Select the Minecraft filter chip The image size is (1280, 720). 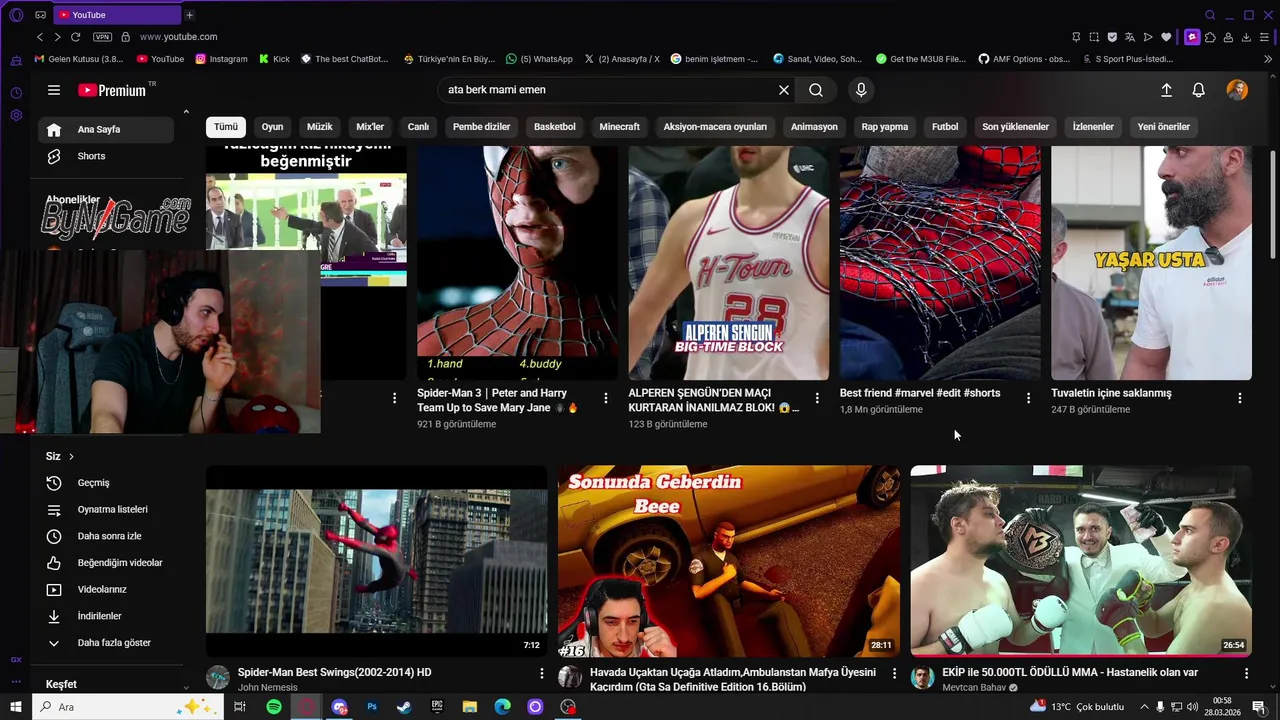[619, 127]
